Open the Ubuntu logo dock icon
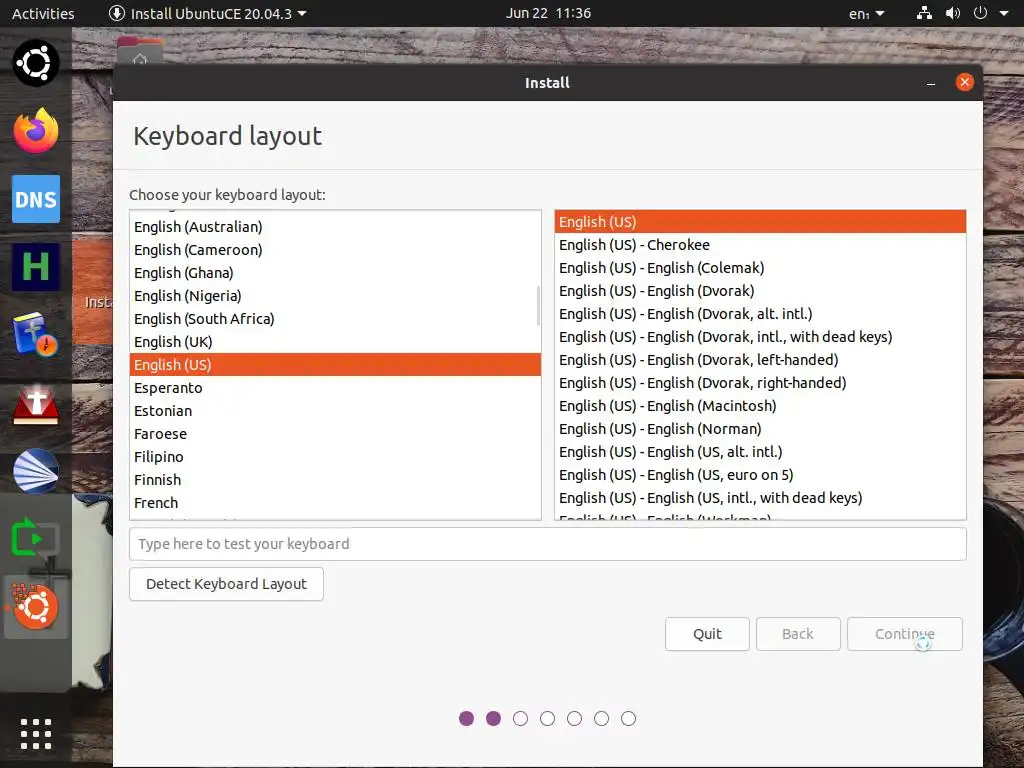This screenshot has width=1024, height=768. point(36,63)
